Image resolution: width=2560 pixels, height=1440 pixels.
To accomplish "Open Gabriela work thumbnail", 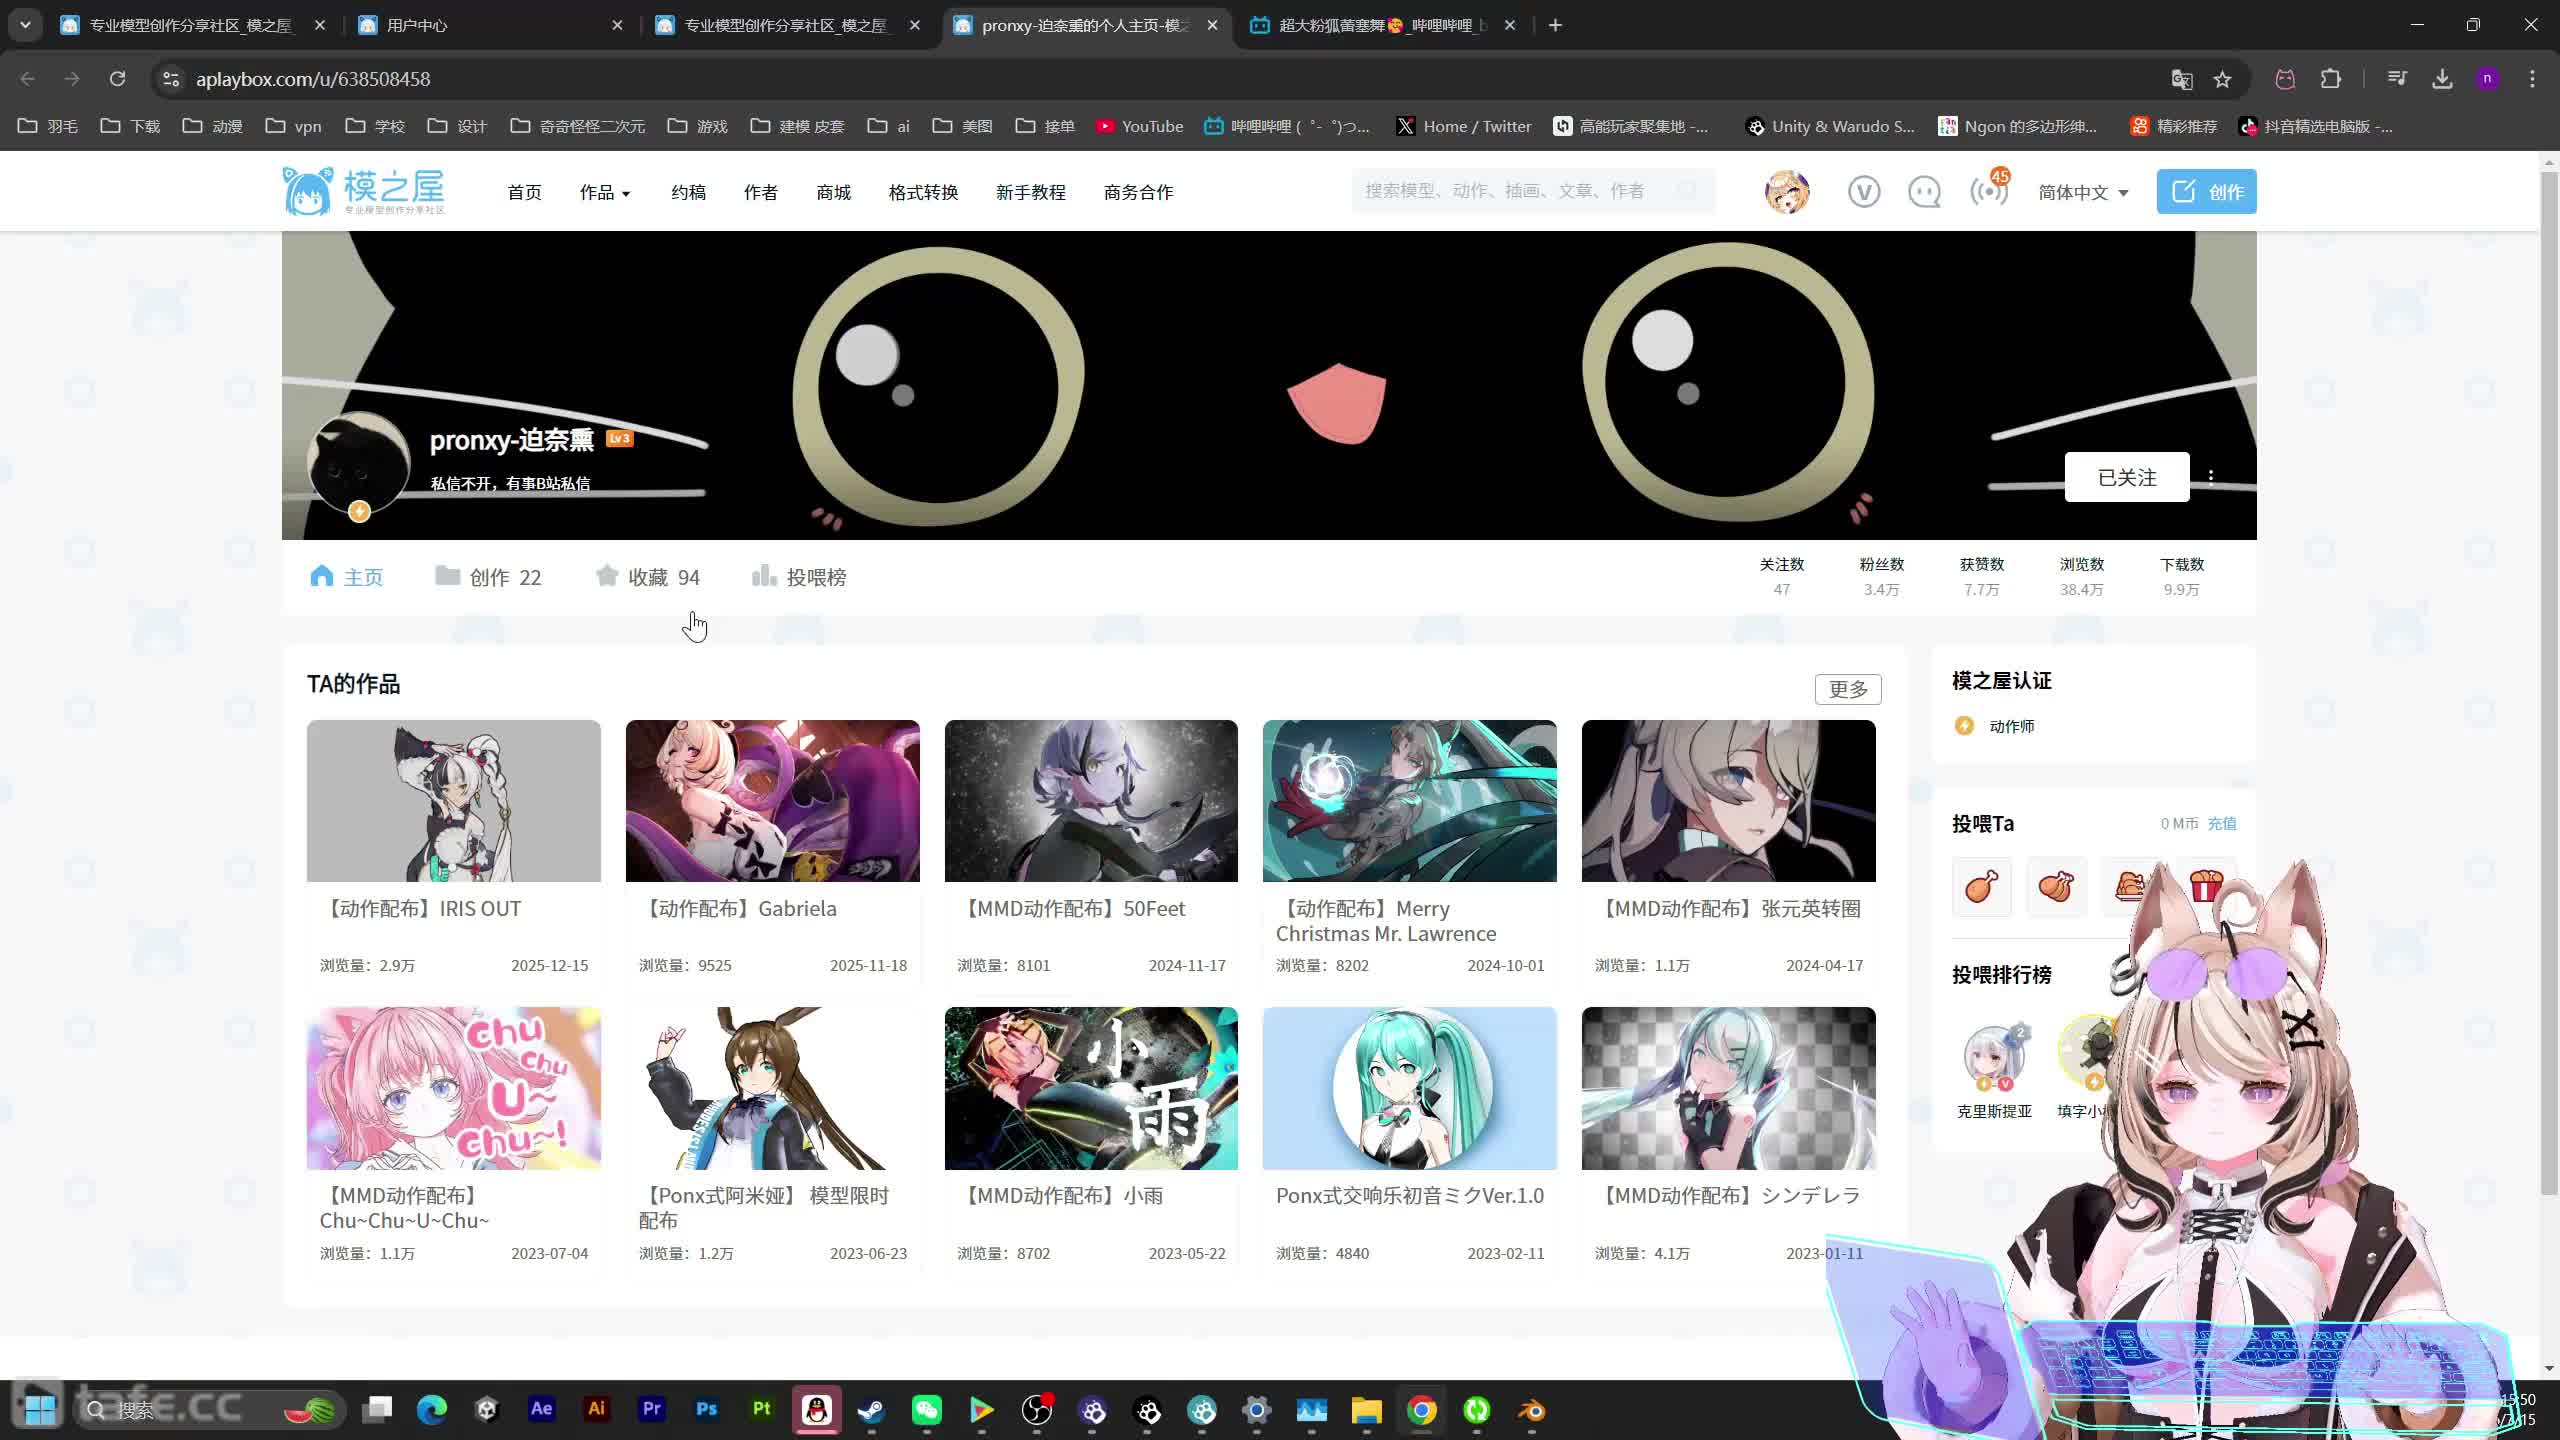I will (772, 801).
